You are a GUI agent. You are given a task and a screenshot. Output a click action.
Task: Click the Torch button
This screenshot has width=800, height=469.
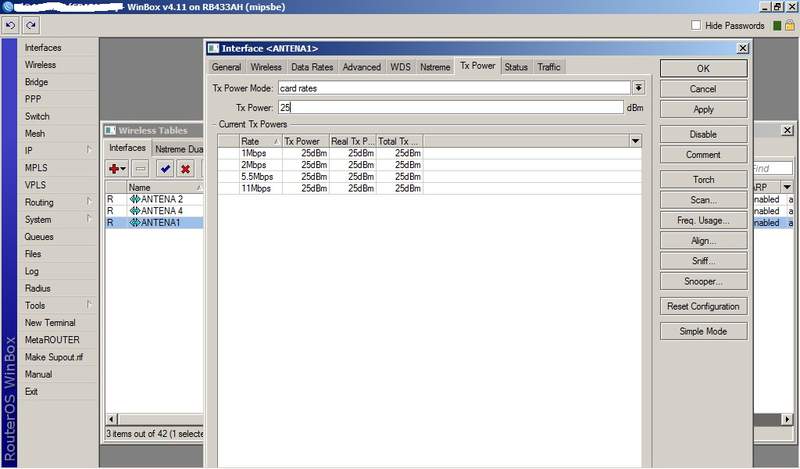(703, 180)
